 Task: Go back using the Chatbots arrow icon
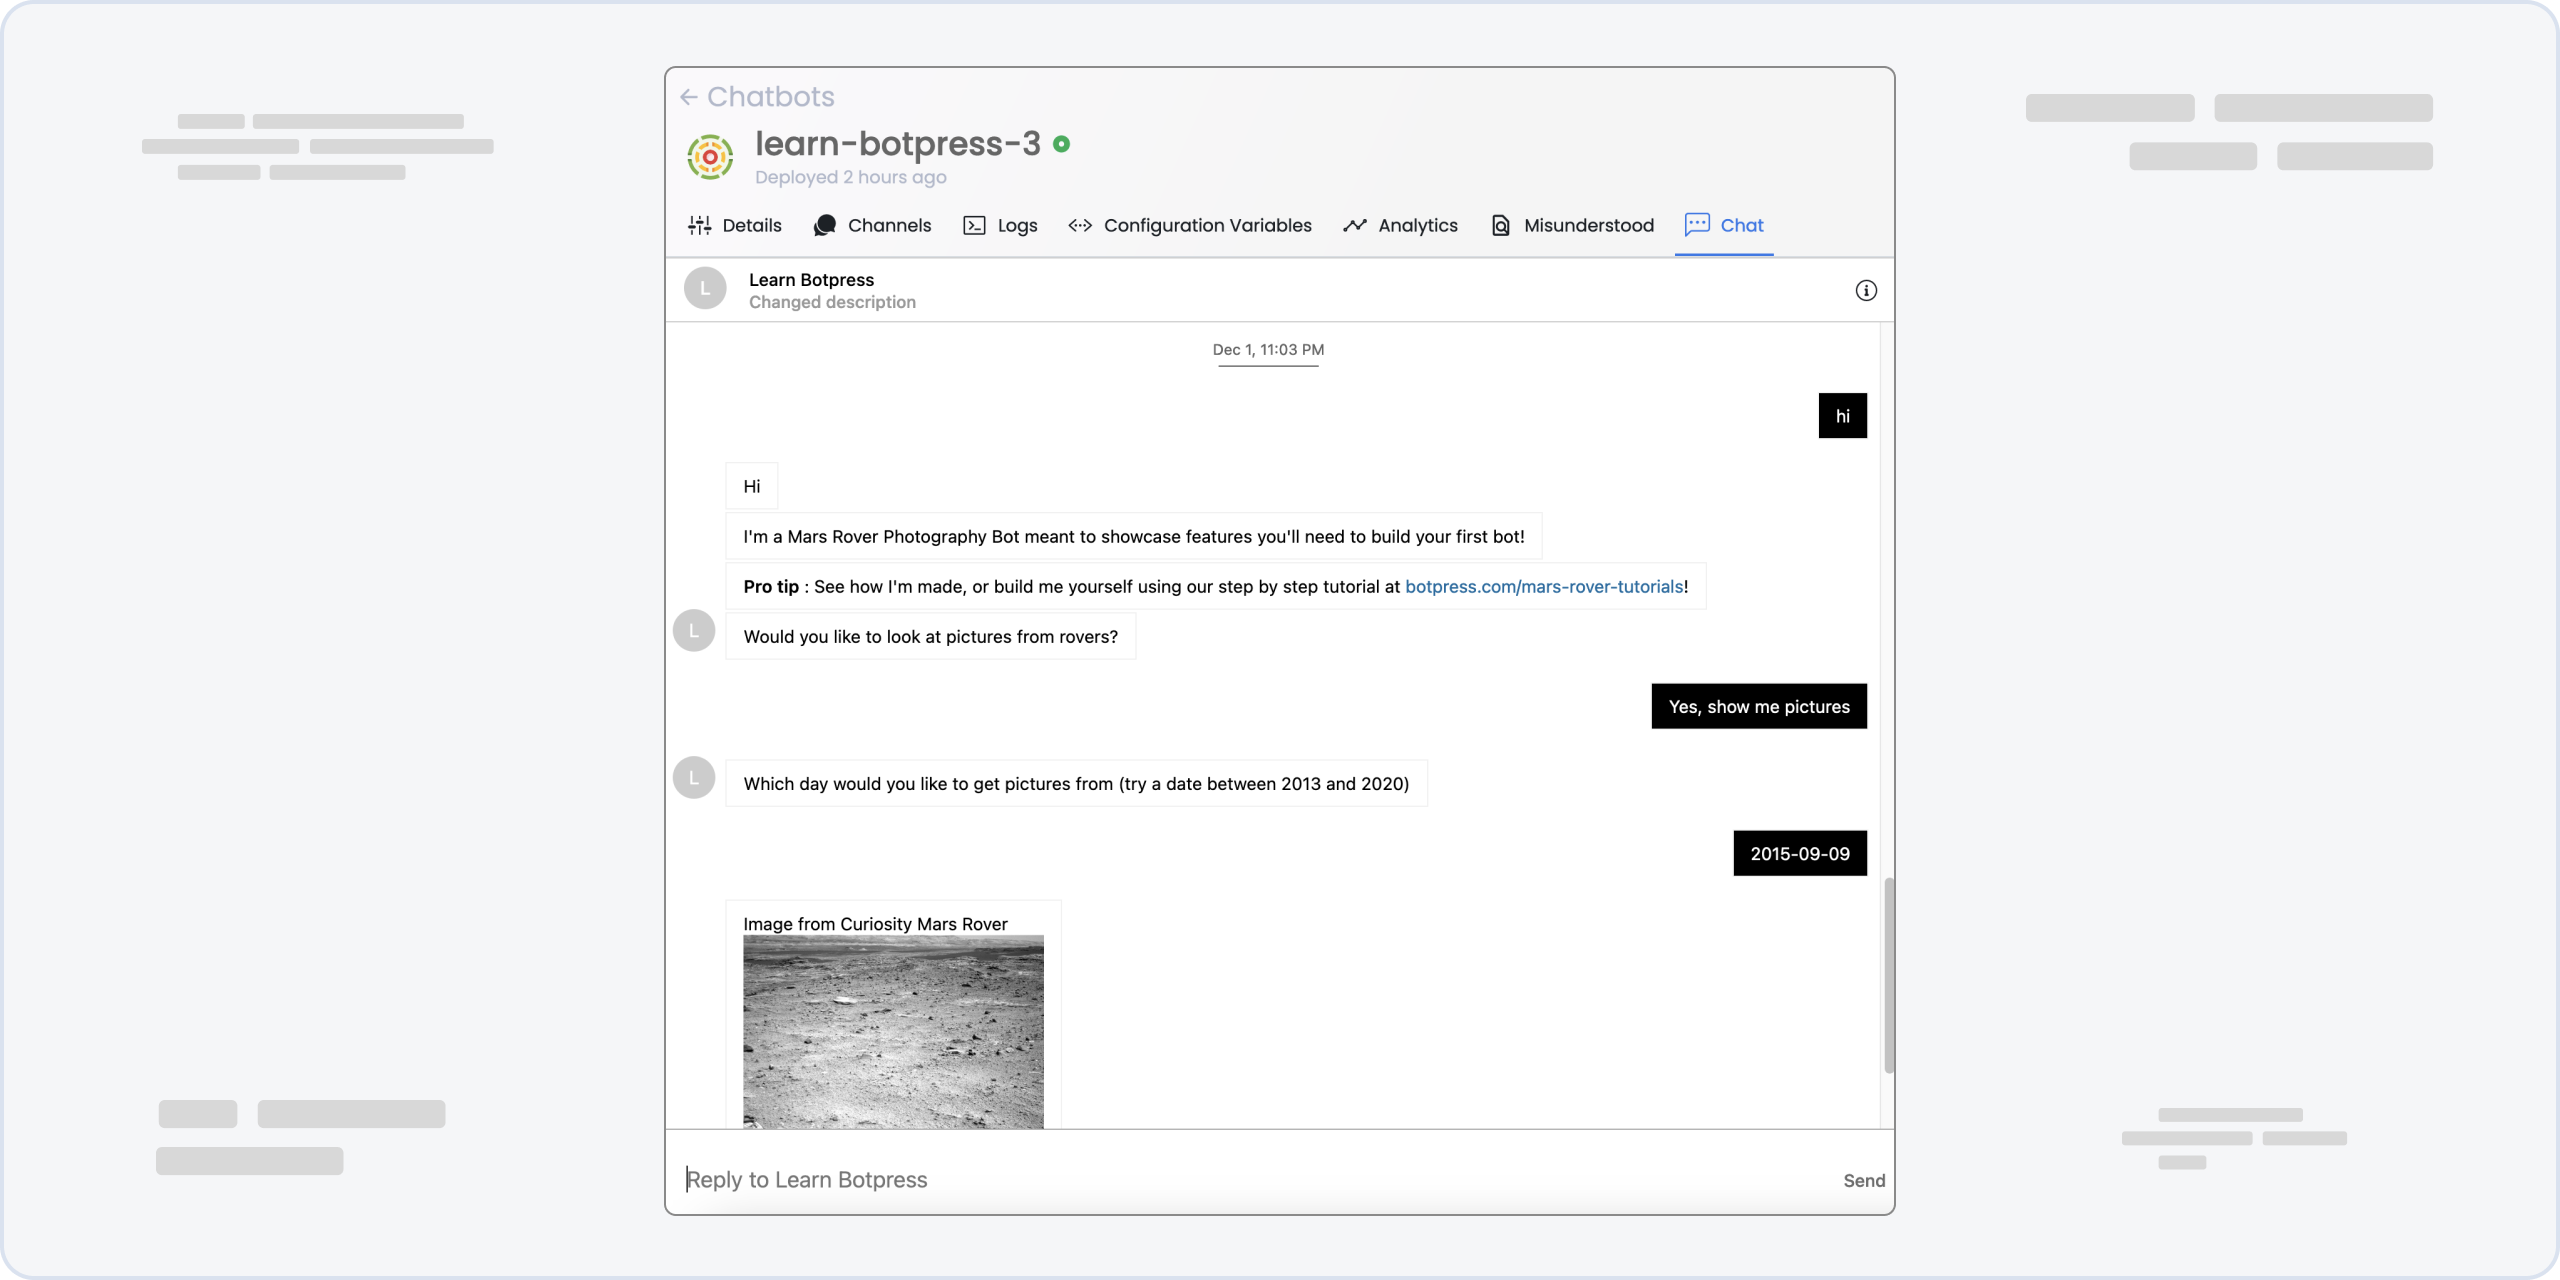point(688,97)
